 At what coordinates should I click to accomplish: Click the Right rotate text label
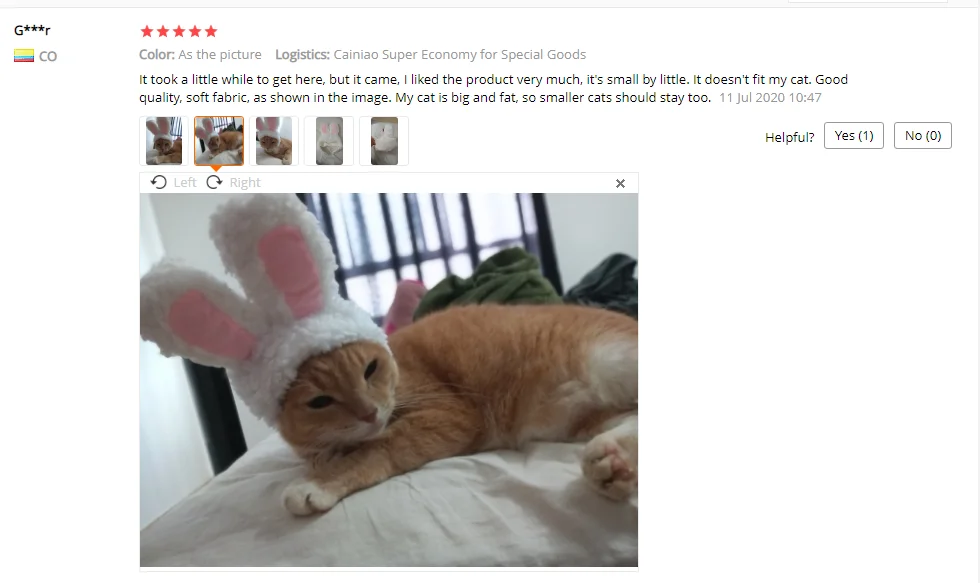tap(245, 182)
